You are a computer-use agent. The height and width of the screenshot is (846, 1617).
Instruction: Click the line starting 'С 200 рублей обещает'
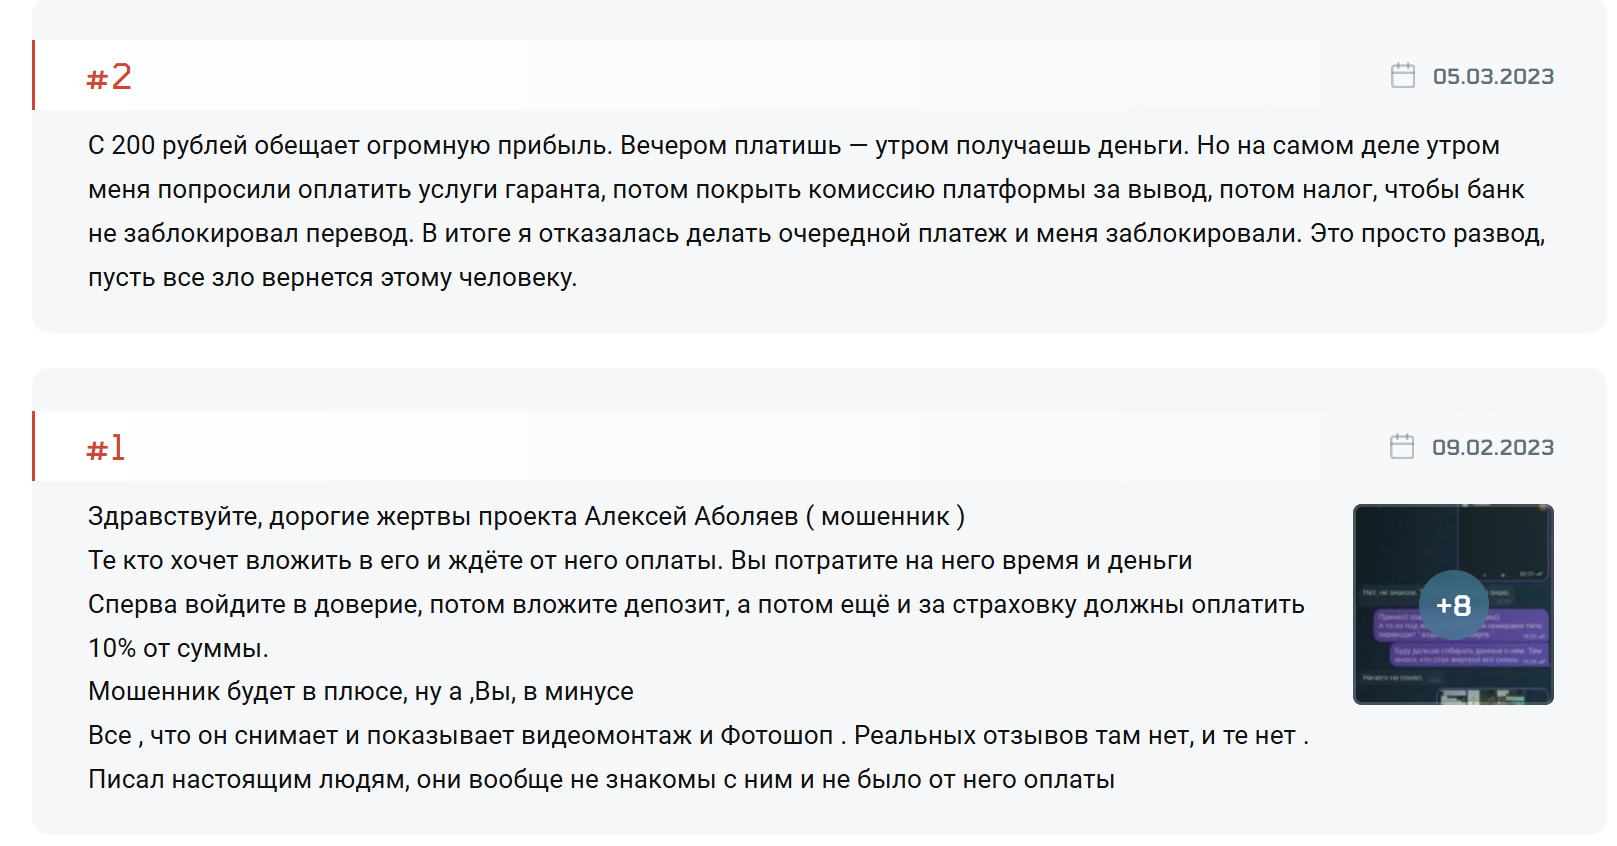[x=794, y=146]
